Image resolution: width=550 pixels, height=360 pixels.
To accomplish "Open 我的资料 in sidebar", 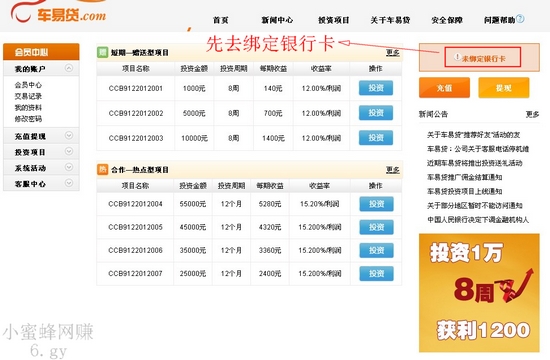I will click(28, 107).
